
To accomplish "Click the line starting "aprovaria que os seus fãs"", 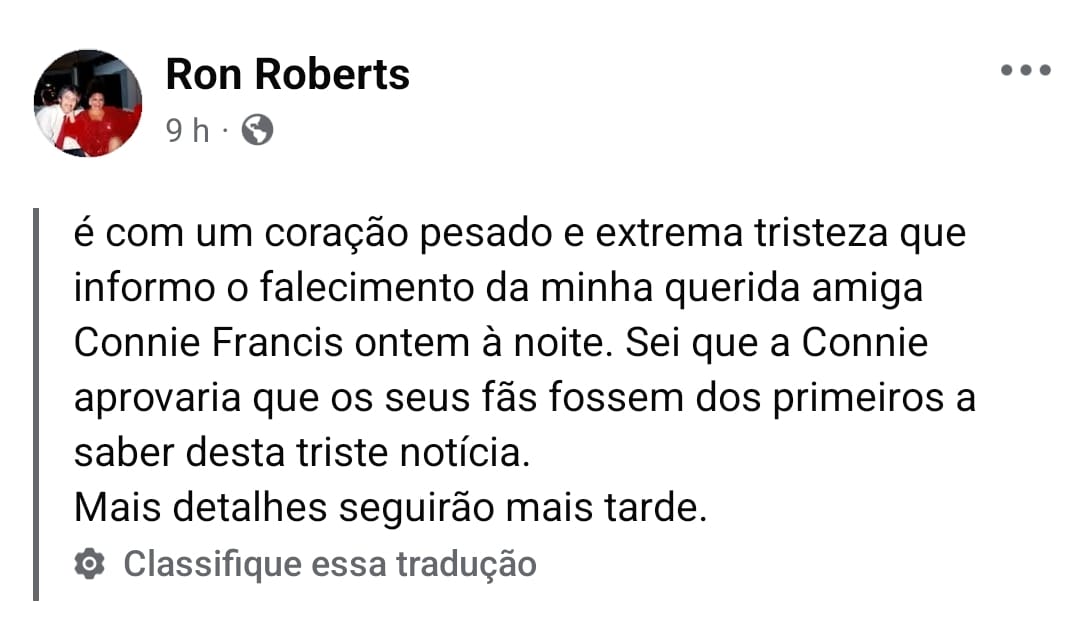I will pyautogui.click(x=525, y=399).
